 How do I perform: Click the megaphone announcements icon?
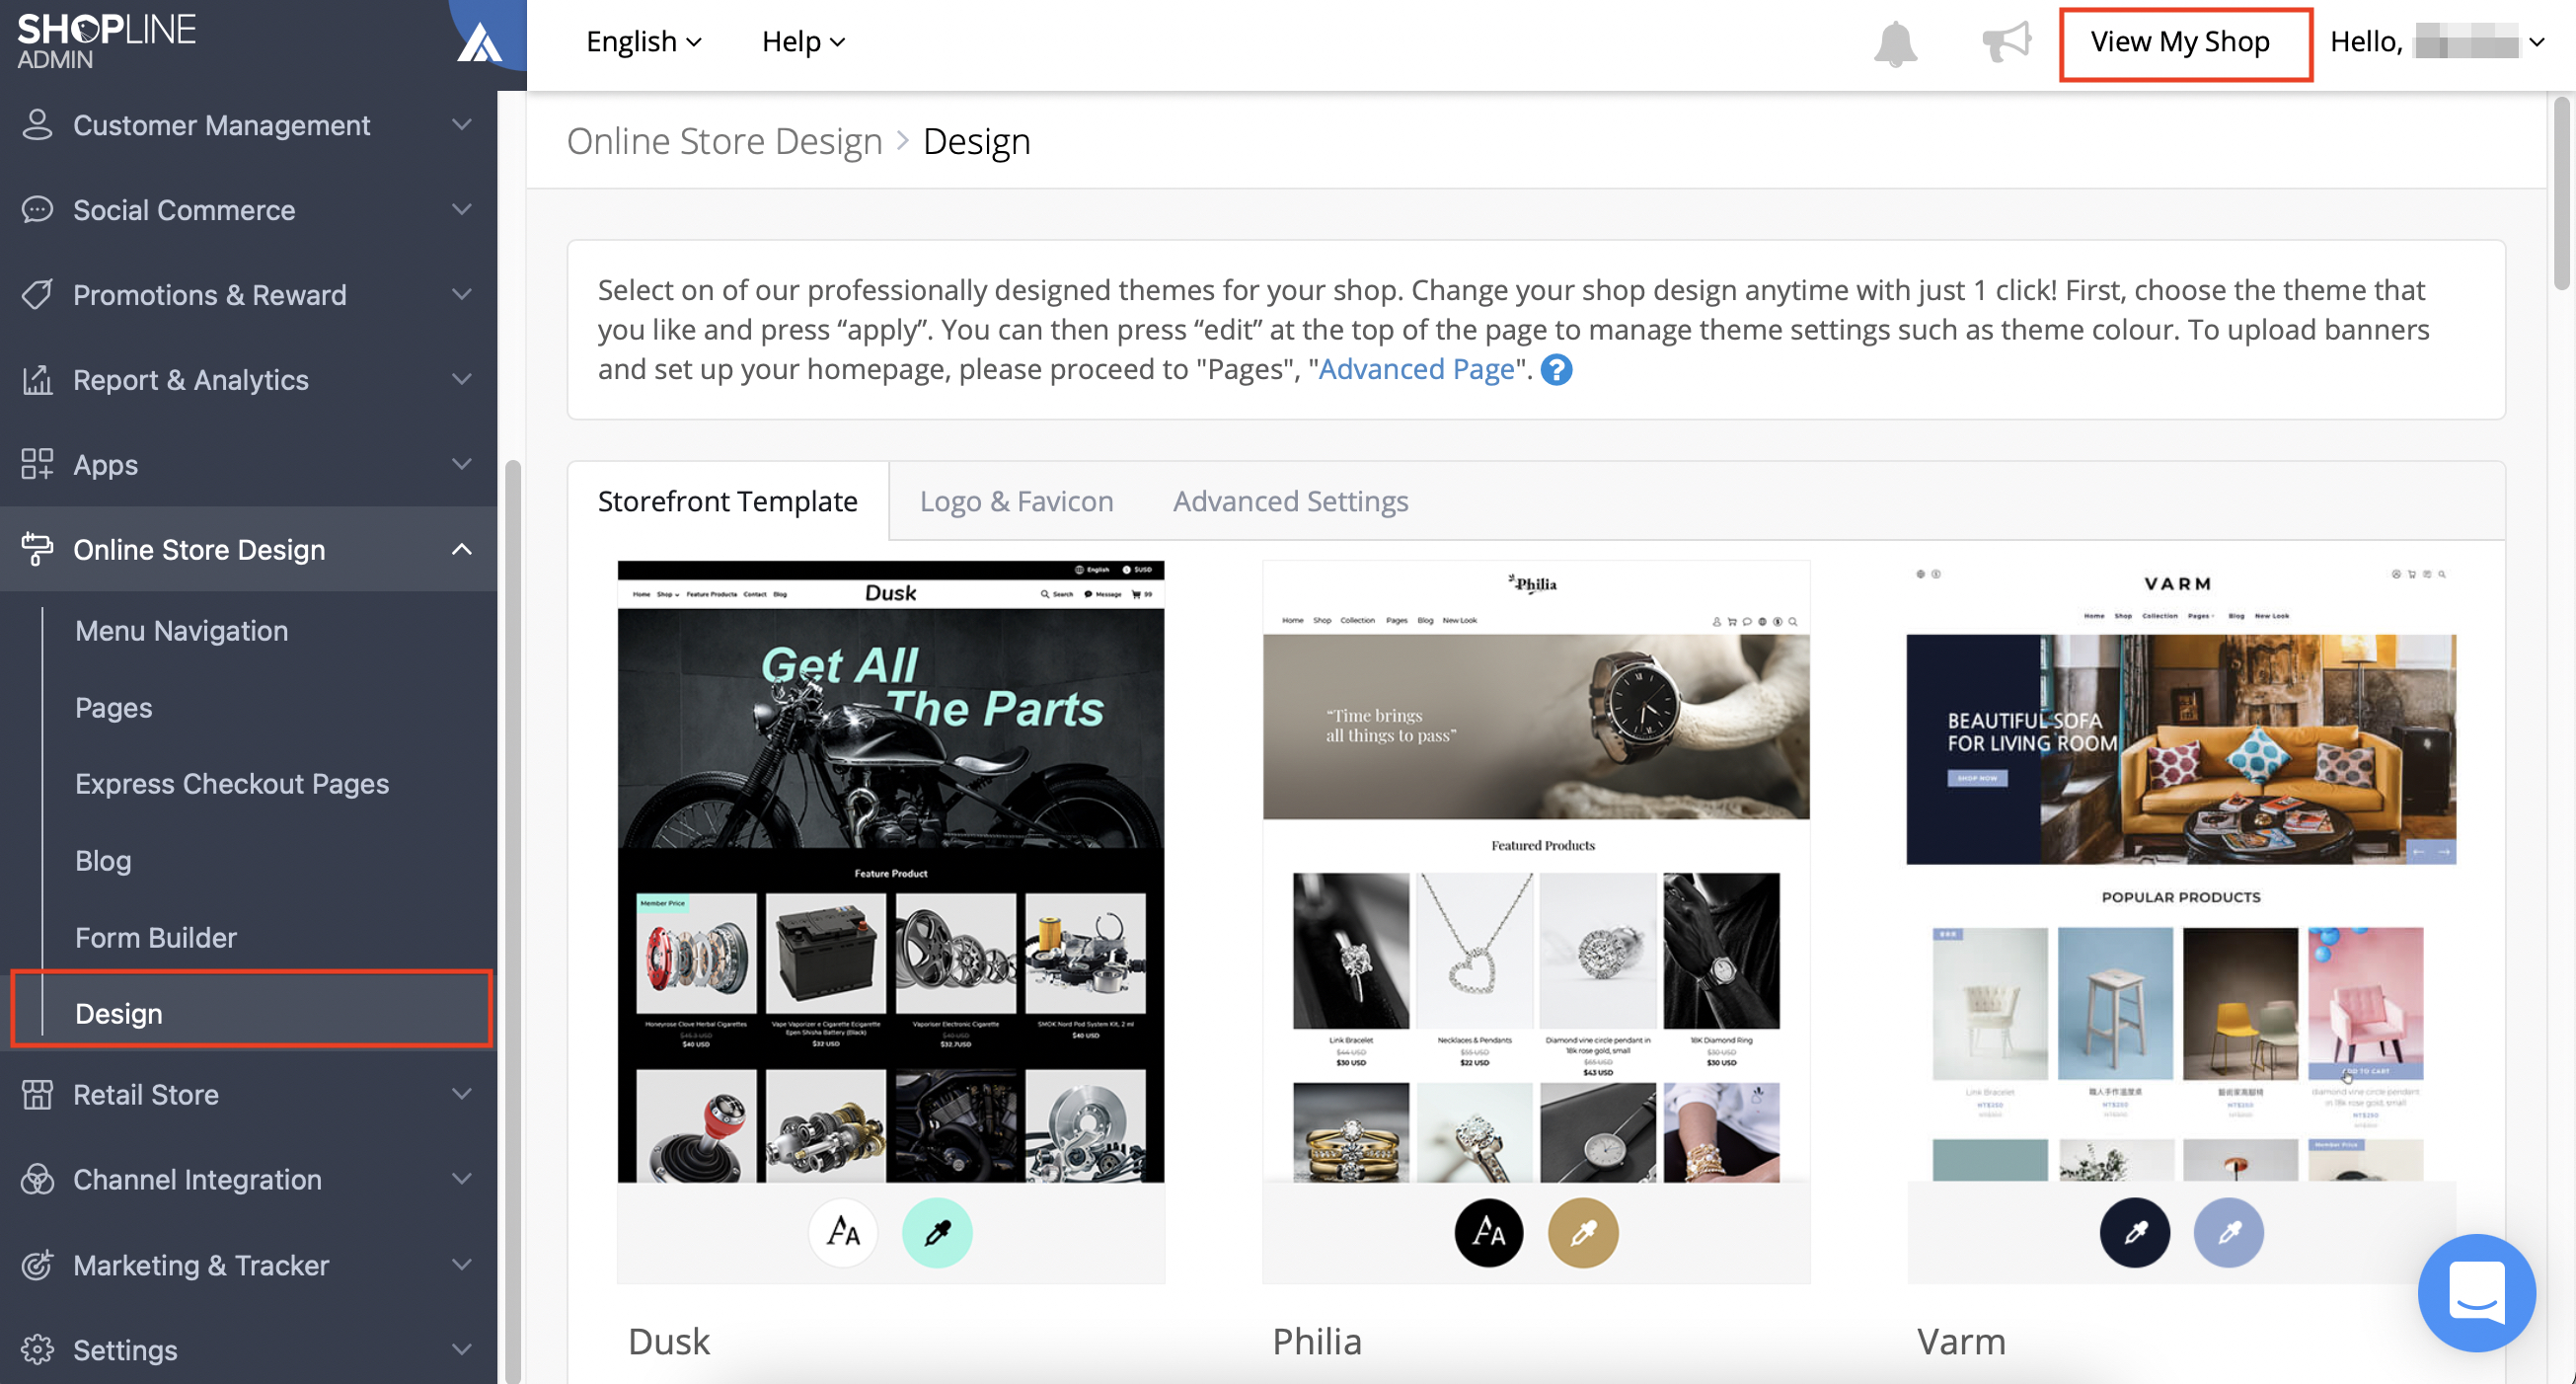pyautogui.click(x=2006, y=42)
